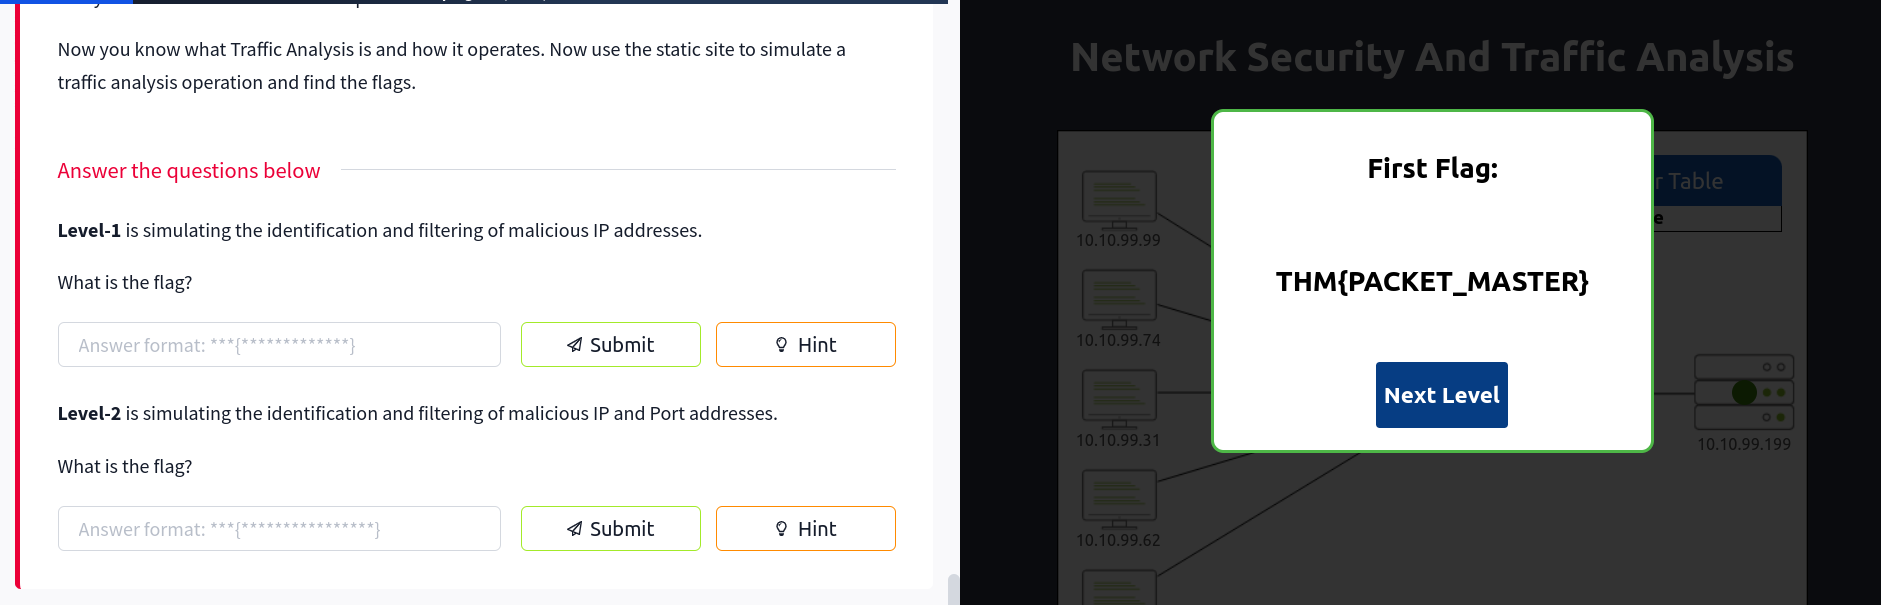Click the 10.10.99.62 IP label
The width and height of the screenshot is (1881, 605).
point(1118,540)
